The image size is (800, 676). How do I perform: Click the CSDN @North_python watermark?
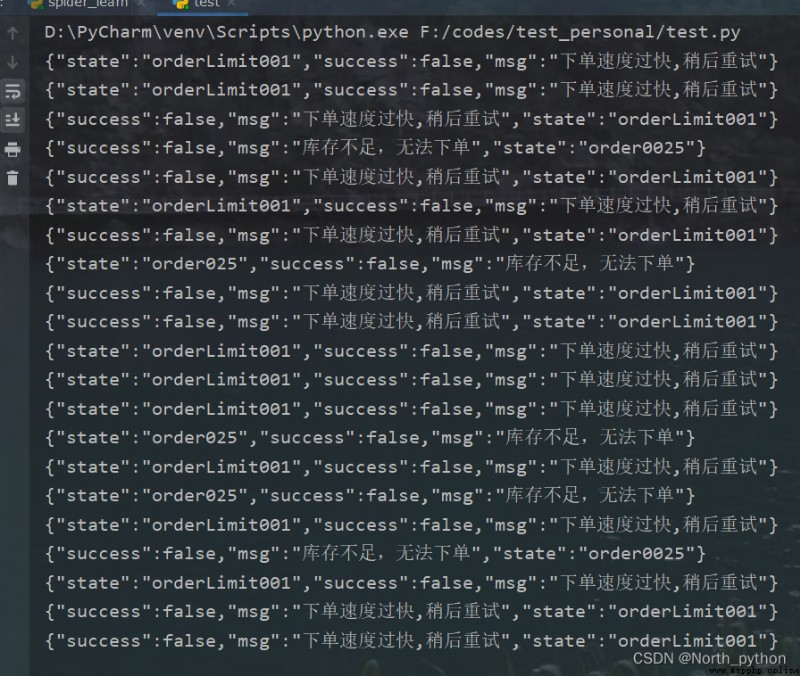point(709,658)
